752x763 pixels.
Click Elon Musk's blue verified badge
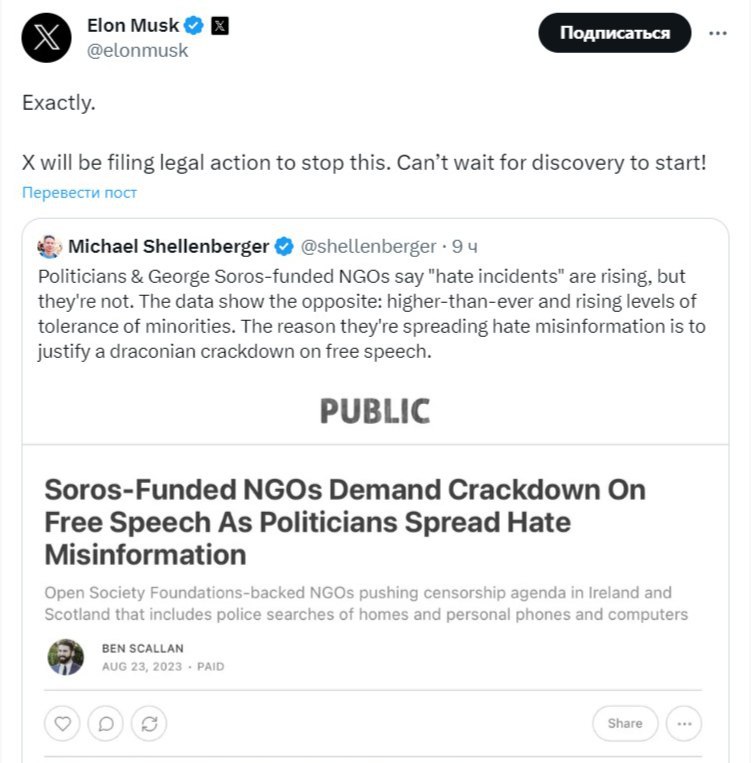pyautogui.click(x=193, y=26)
